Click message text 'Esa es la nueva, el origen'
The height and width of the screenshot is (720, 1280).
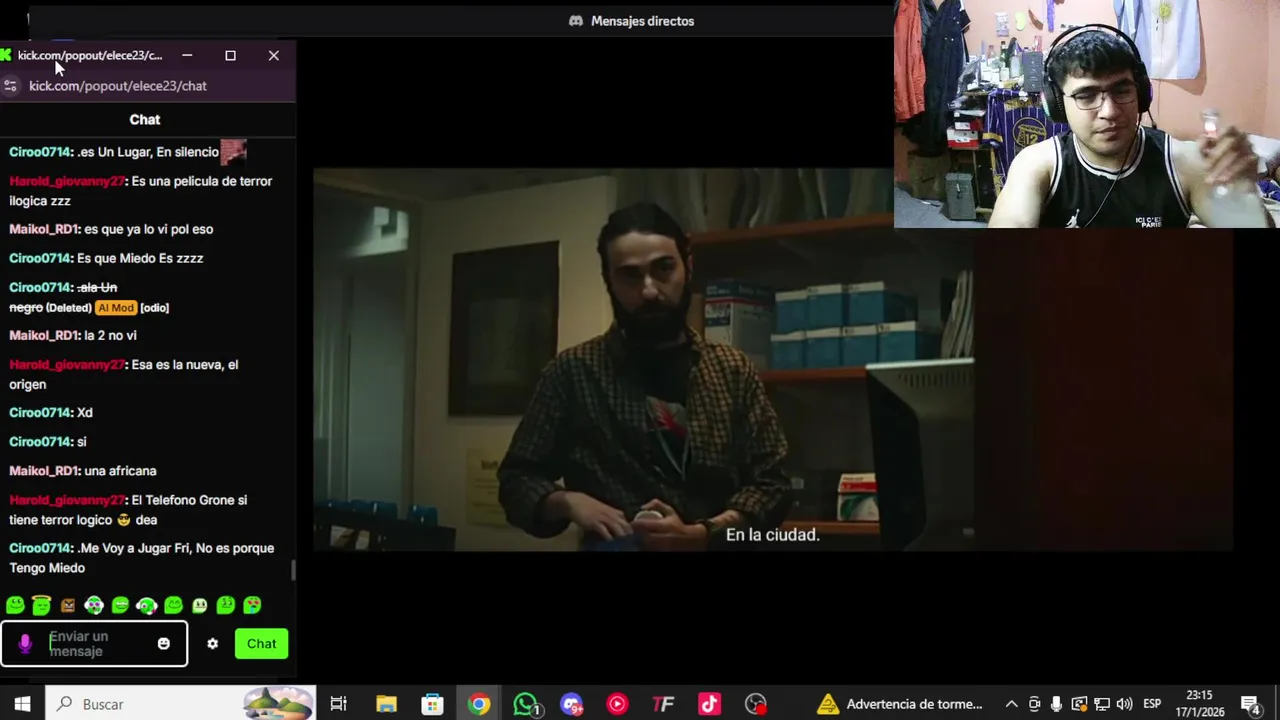[x=124, y=374]
